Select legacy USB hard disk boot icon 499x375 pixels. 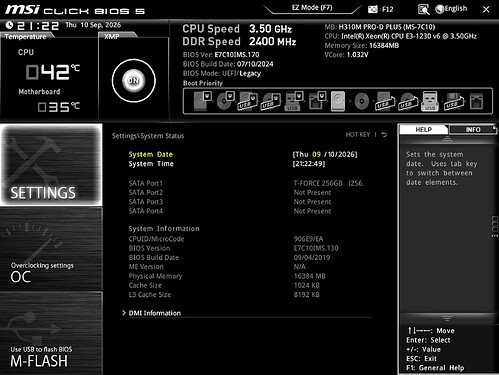384,101
